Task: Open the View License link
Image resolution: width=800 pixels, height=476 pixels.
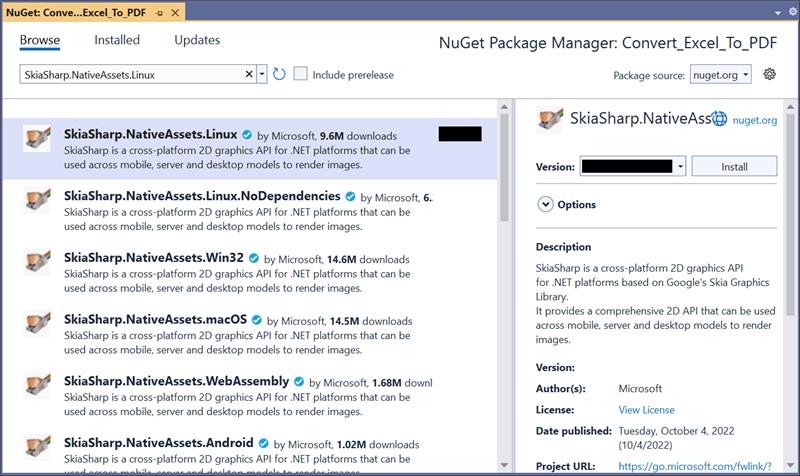Action: pyautogui.click(x=646, y=409)
